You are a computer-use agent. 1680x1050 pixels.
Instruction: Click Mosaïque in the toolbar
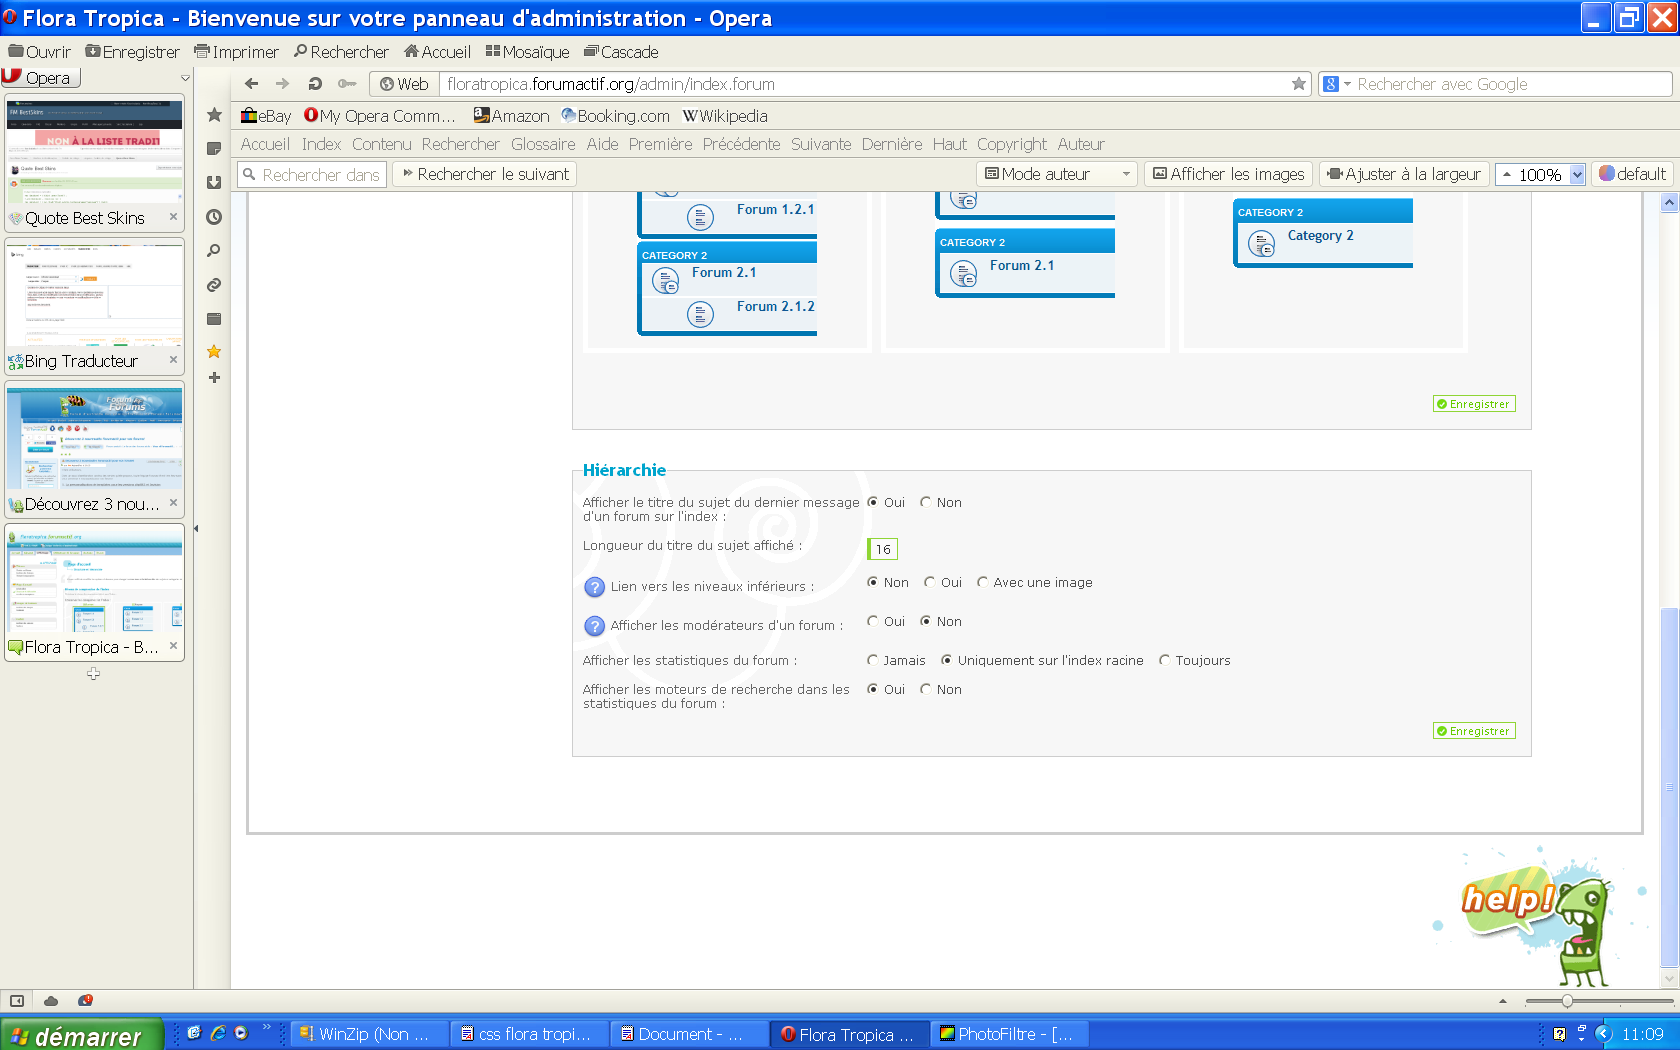pos(528,52)
